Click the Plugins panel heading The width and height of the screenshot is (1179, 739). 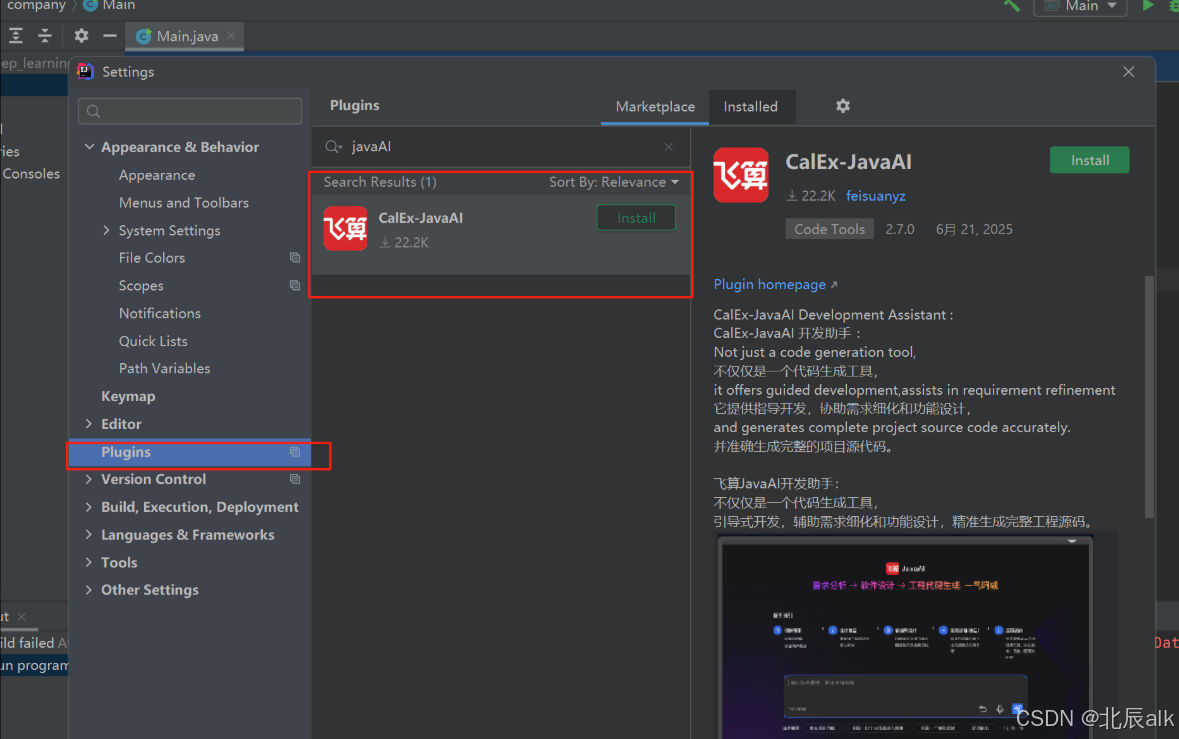[354, 105]
